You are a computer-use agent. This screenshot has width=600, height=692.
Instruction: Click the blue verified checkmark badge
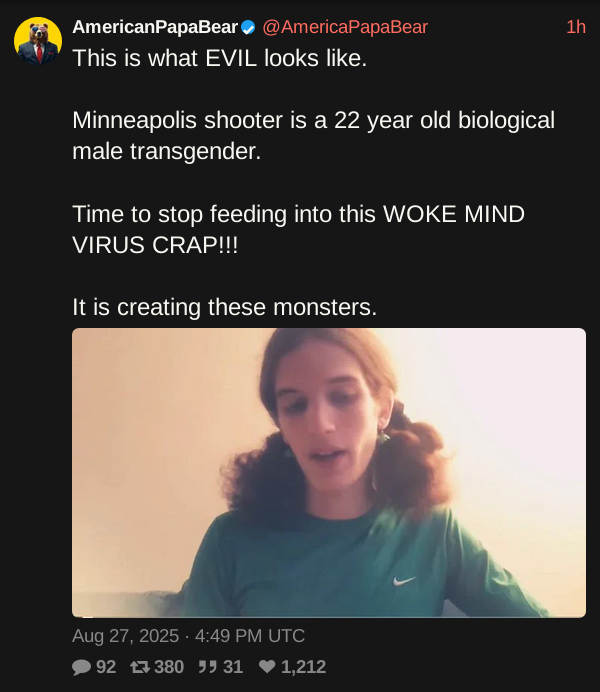click(248, 28)
